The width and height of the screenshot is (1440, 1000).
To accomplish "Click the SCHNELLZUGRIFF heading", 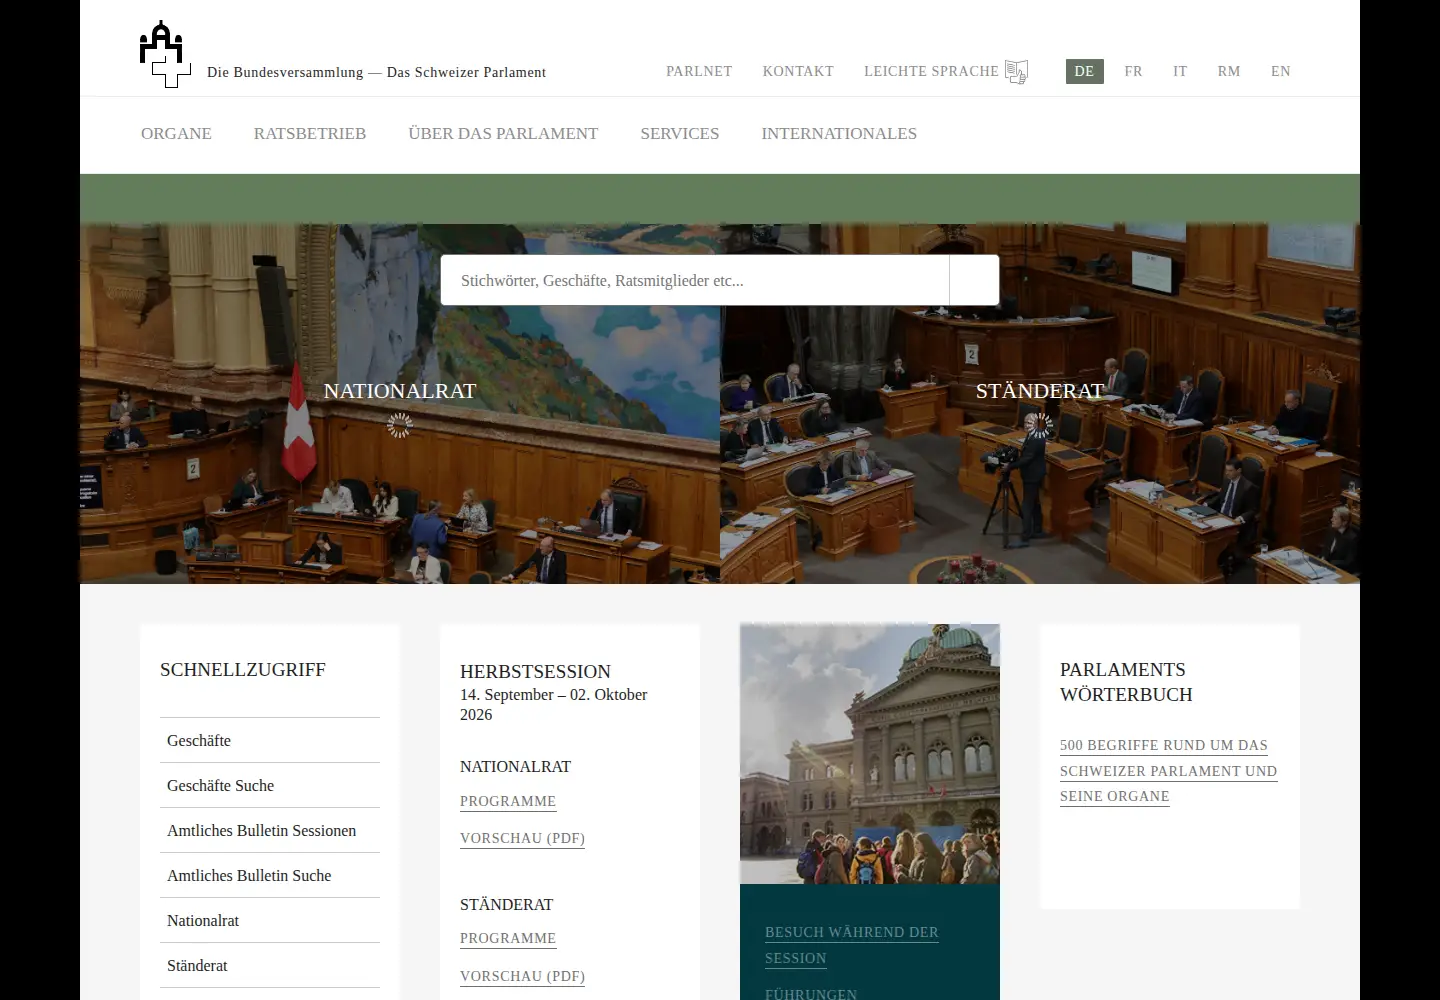I will point(243,670).
